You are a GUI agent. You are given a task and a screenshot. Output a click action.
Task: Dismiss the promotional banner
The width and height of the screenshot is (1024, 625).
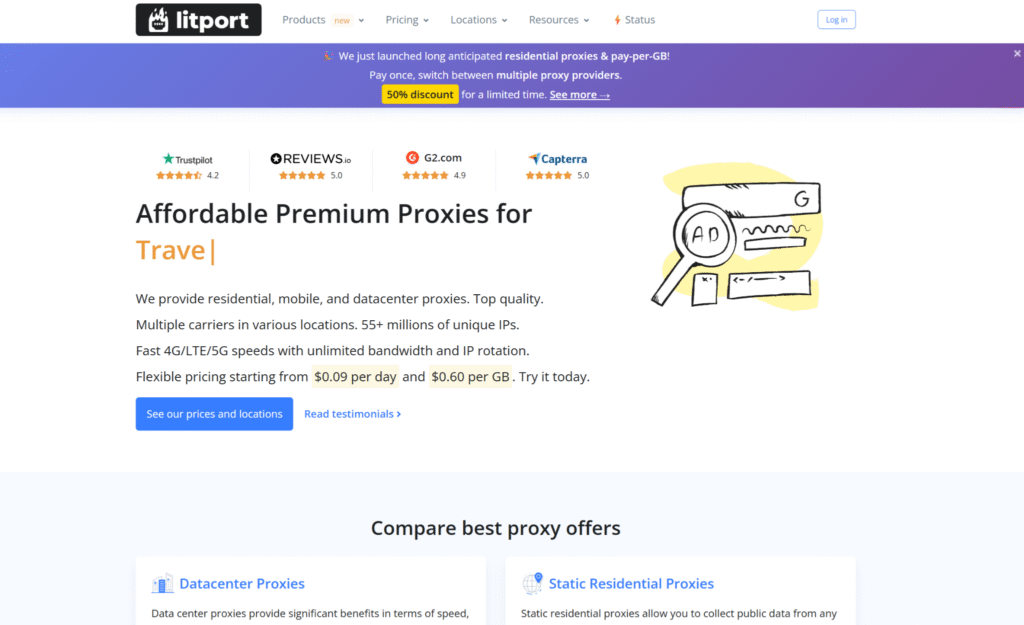tap(1017, 54)
